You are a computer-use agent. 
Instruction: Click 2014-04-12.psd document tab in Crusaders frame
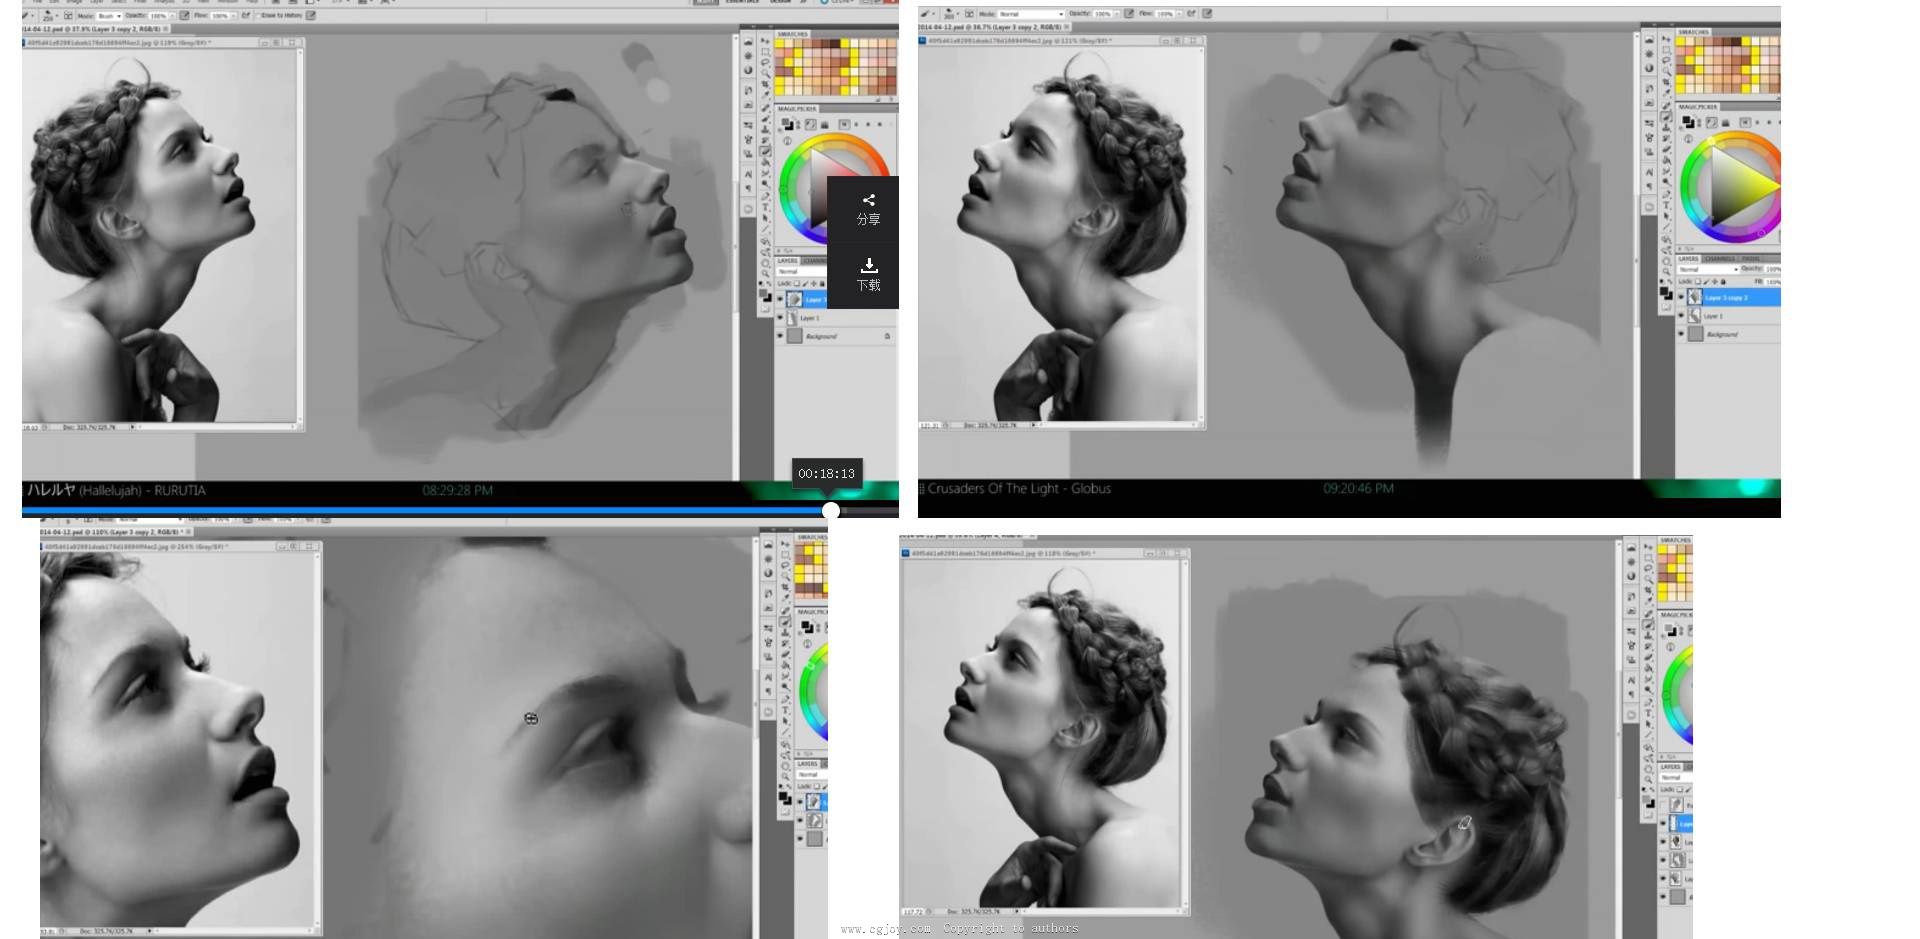point(994,27)
